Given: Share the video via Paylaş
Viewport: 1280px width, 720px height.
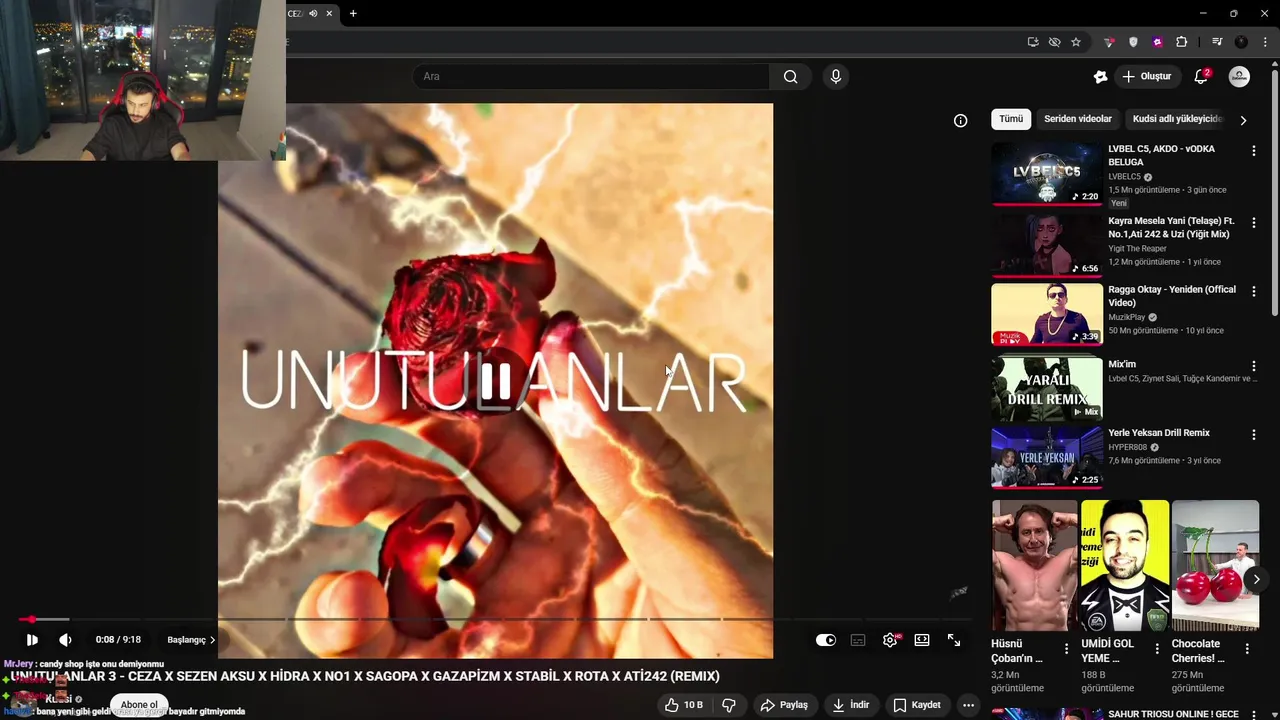Looking at the screenshot, I should pyautogui.click(x=784, y=705).
